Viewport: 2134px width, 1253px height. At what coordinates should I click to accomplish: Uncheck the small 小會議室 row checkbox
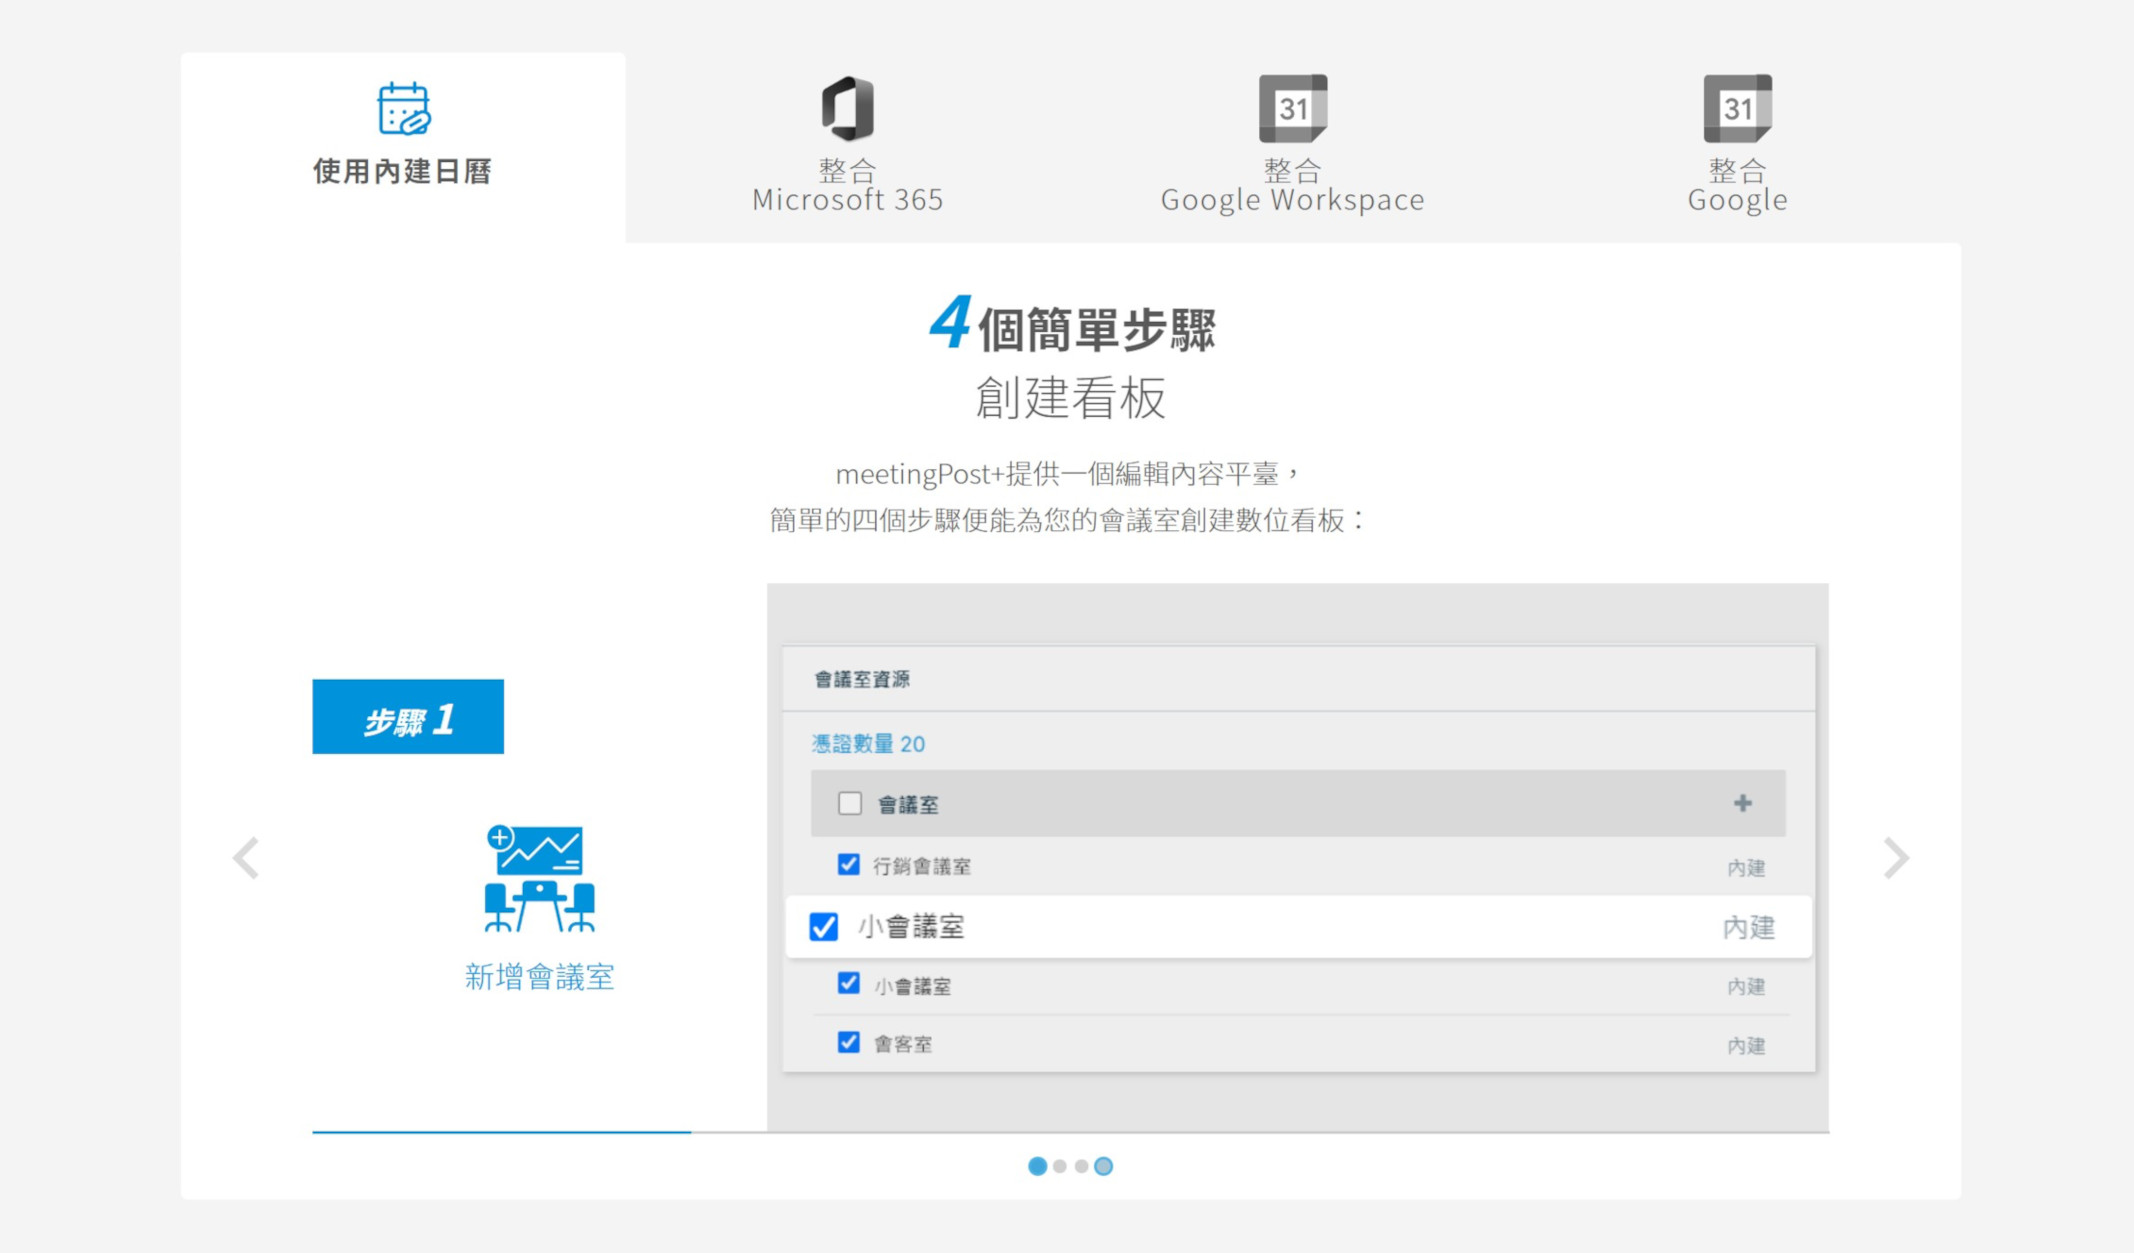click(x=849, y=983)
